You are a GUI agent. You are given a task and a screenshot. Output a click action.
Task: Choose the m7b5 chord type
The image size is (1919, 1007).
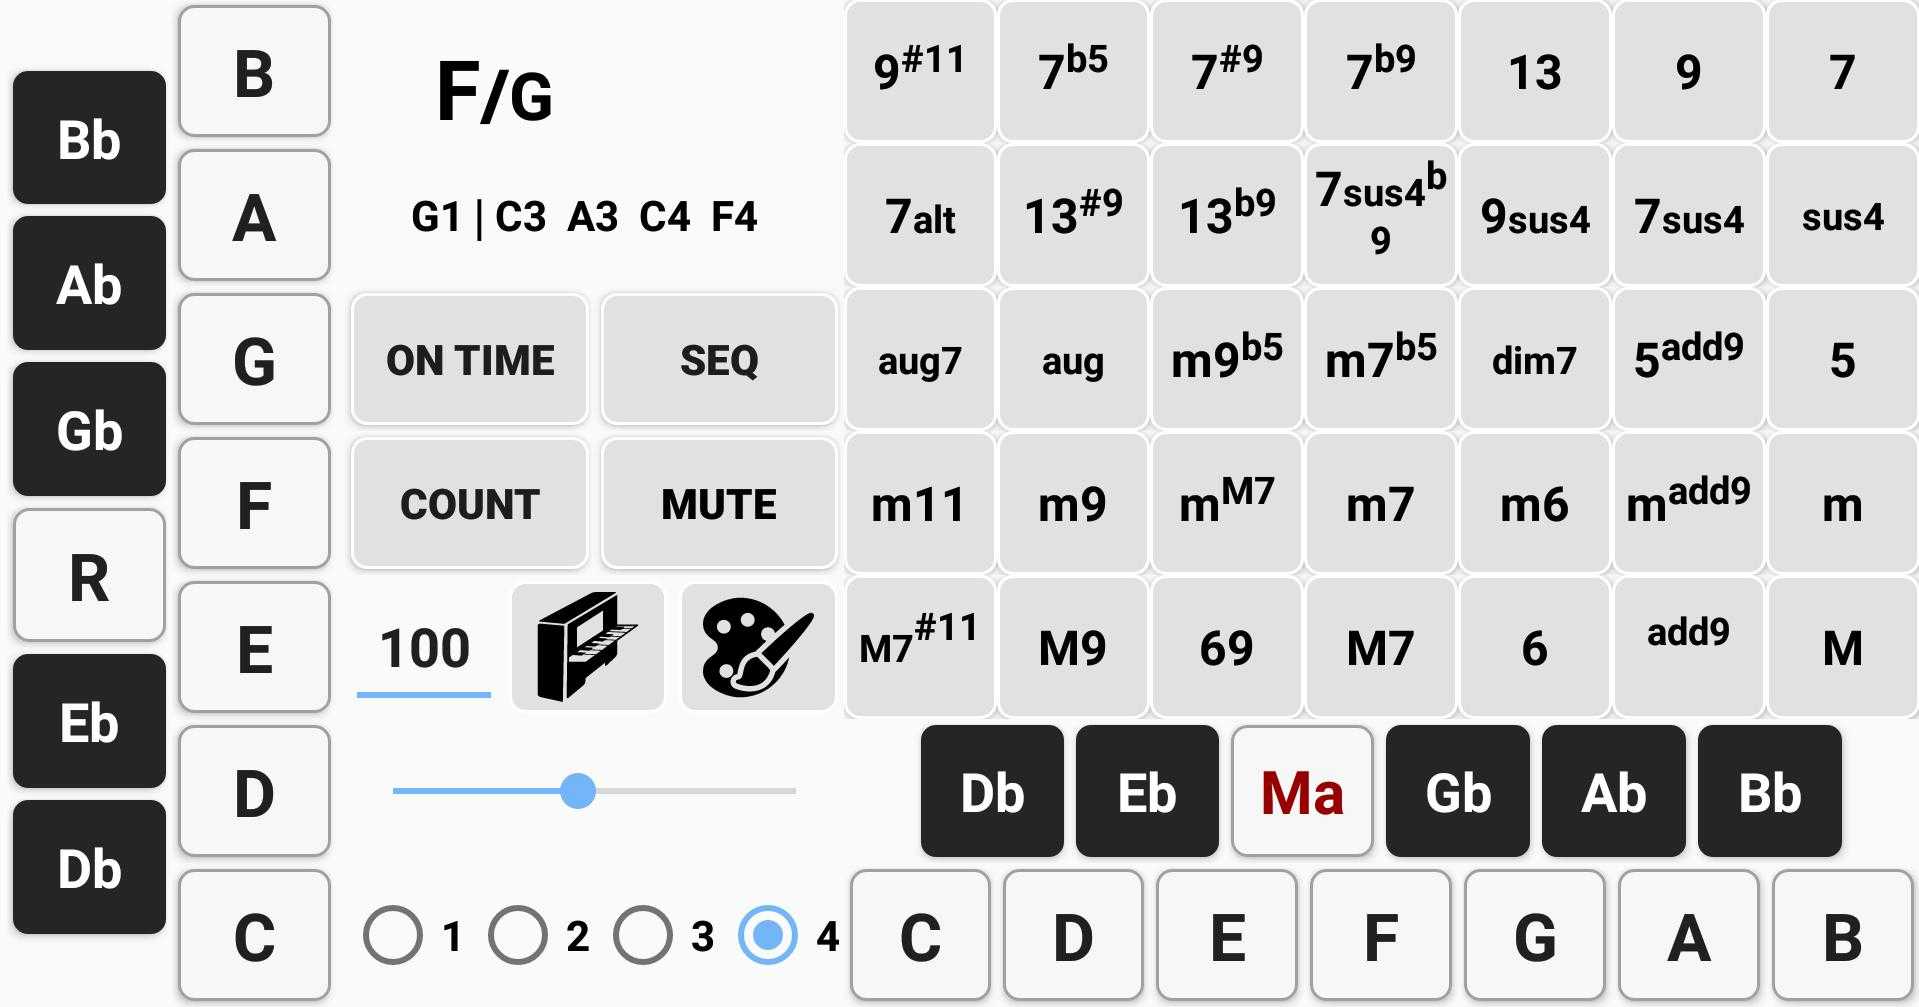point(1380,360)
